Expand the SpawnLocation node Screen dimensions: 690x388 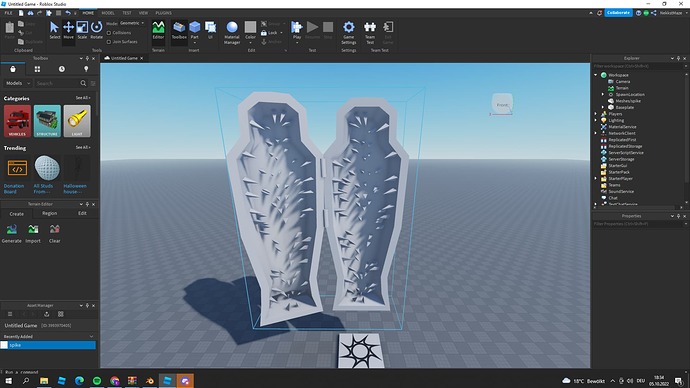[603, 95]
